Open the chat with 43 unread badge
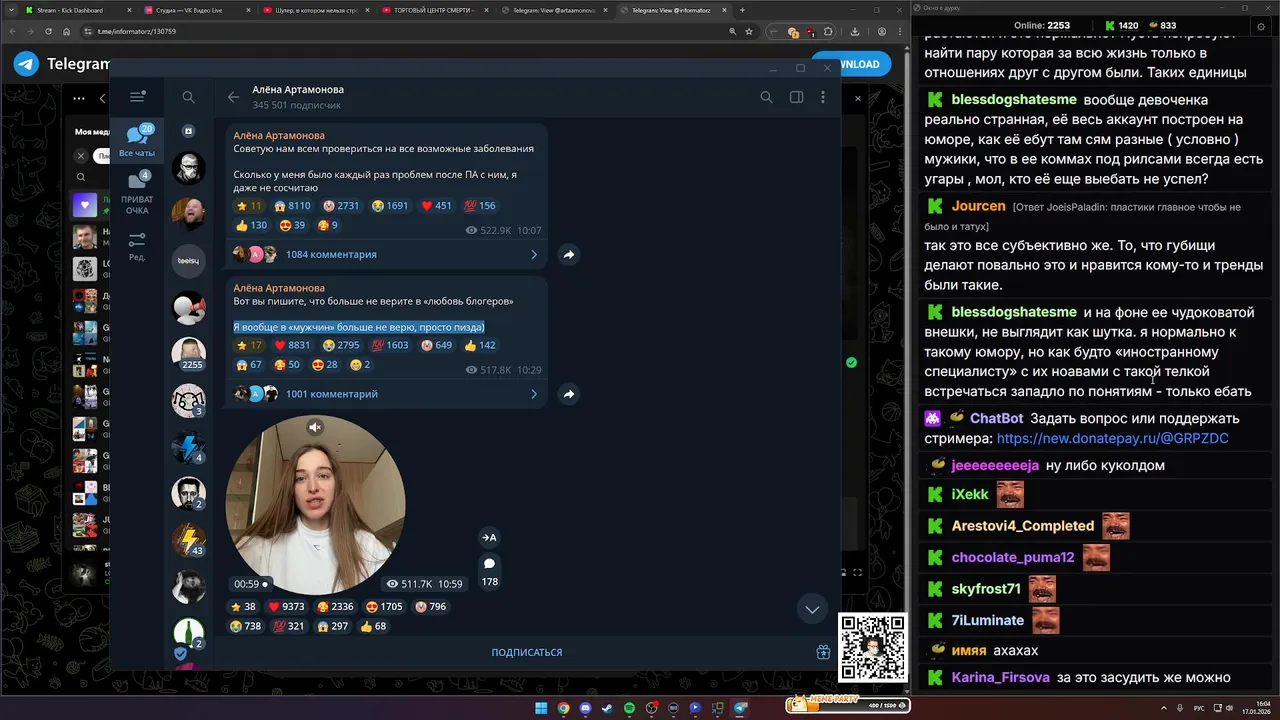The width and height of the screenshot is (1280, 720). tap(188, 540)
